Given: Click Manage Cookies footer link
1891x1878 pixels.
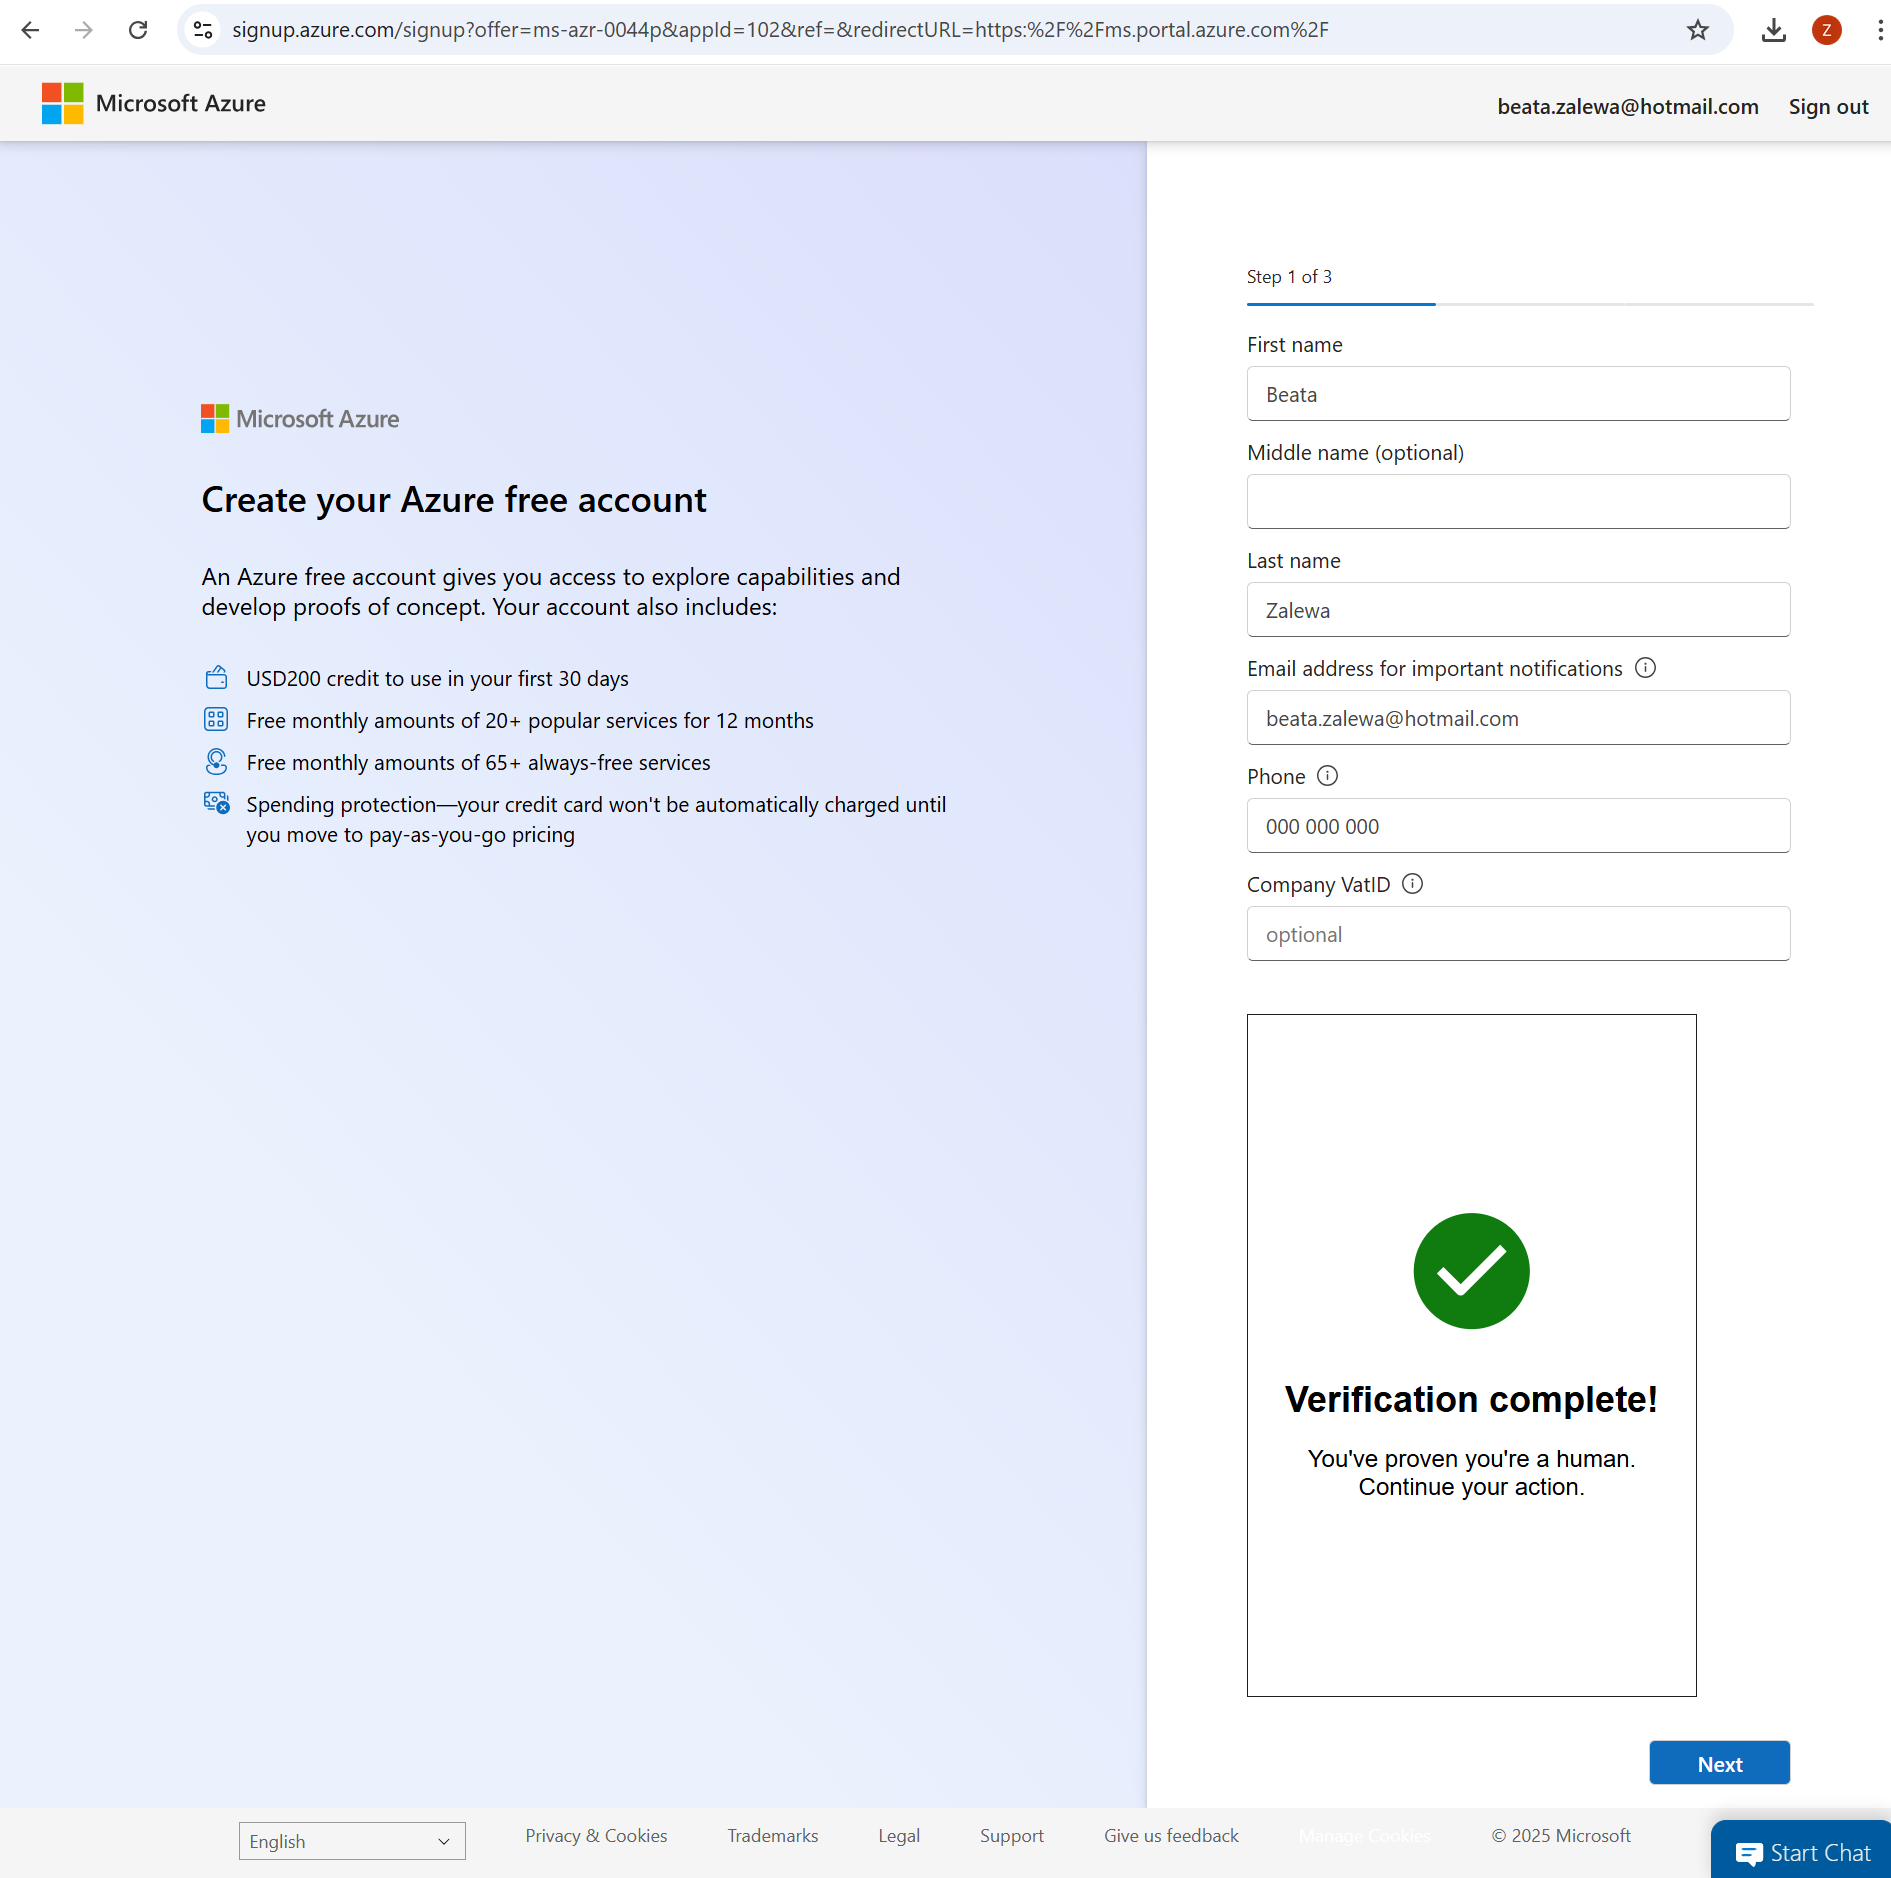Looking at the screenshot, I should 1364,1836.
